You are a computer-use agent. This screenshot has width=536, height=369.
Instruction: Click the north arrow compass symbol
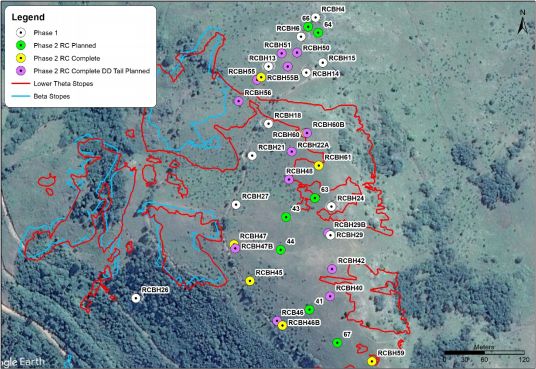tap(522, 23)
